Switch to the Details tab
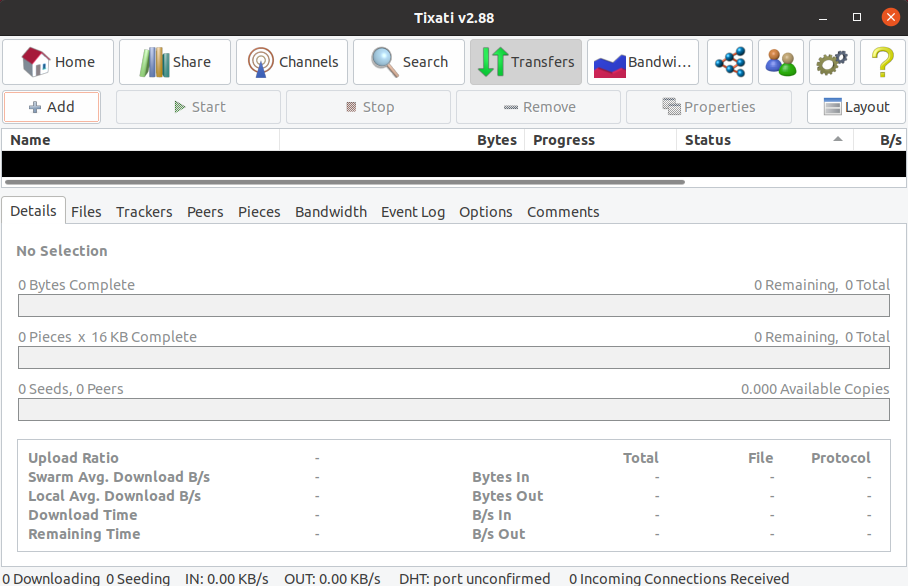Image resolution: width=908 pixels, height=586 pixels. pyautogui.click(x=33, y=211)
